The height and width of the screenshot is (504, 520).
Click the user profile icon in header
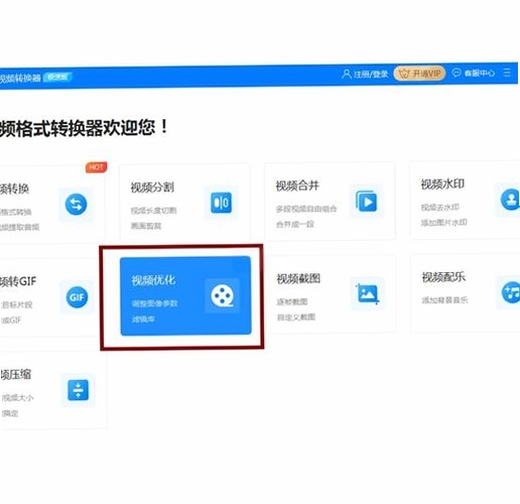click(x=347, y=74)
